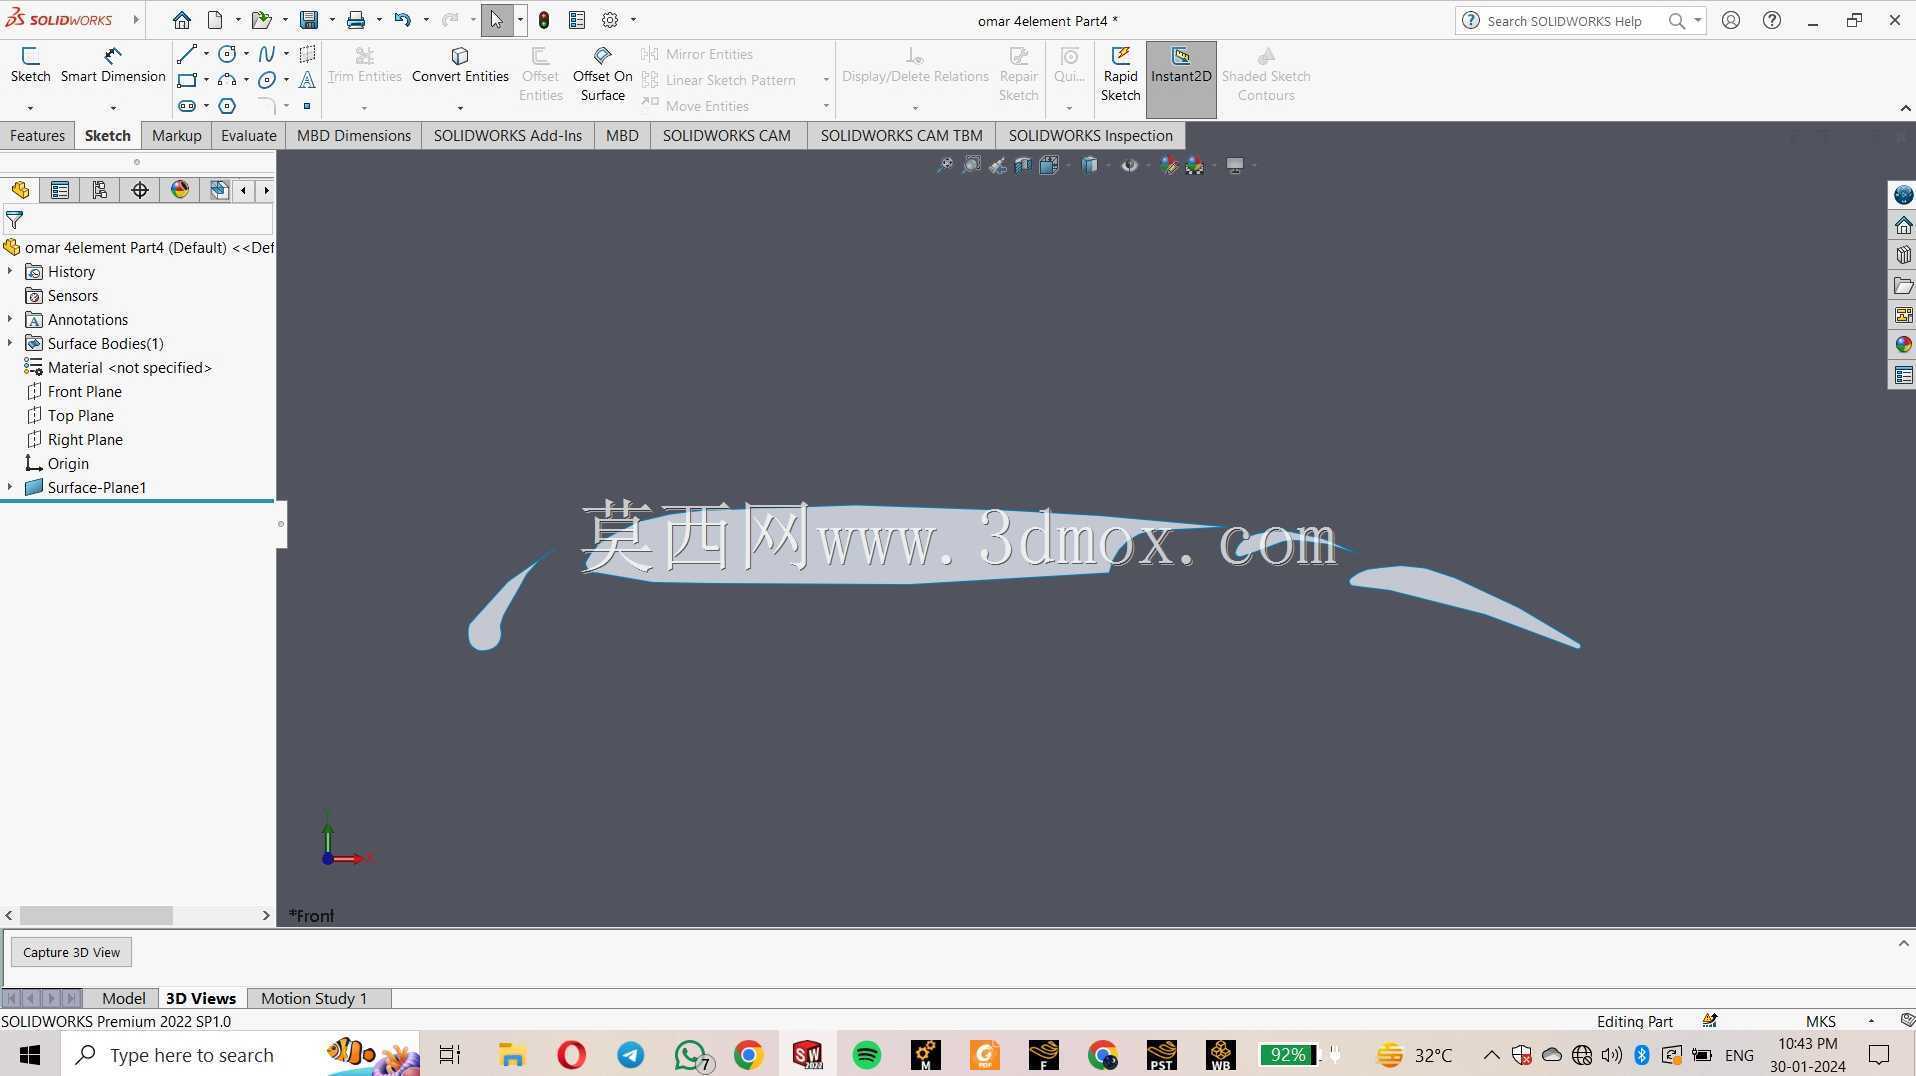Open Spotify from the taskbar
Screen dimensions: 1916x1076
[866, 1055]
